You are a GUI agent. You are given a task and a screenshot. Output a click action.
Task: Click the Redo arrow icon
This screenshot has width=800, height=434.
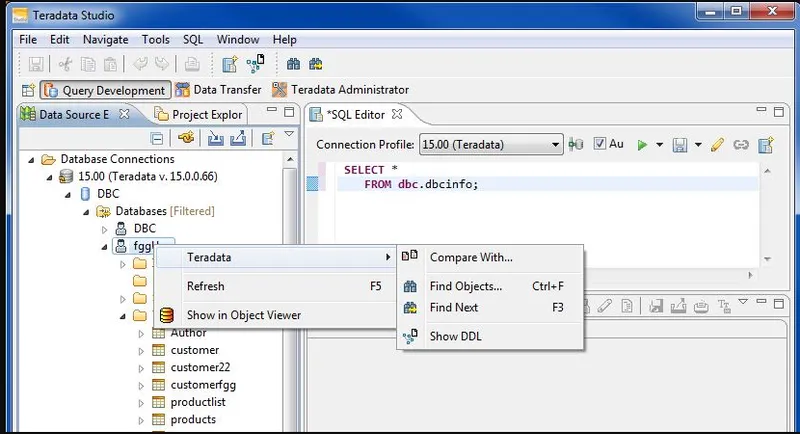pyautogui.click(x=162, y=64)
